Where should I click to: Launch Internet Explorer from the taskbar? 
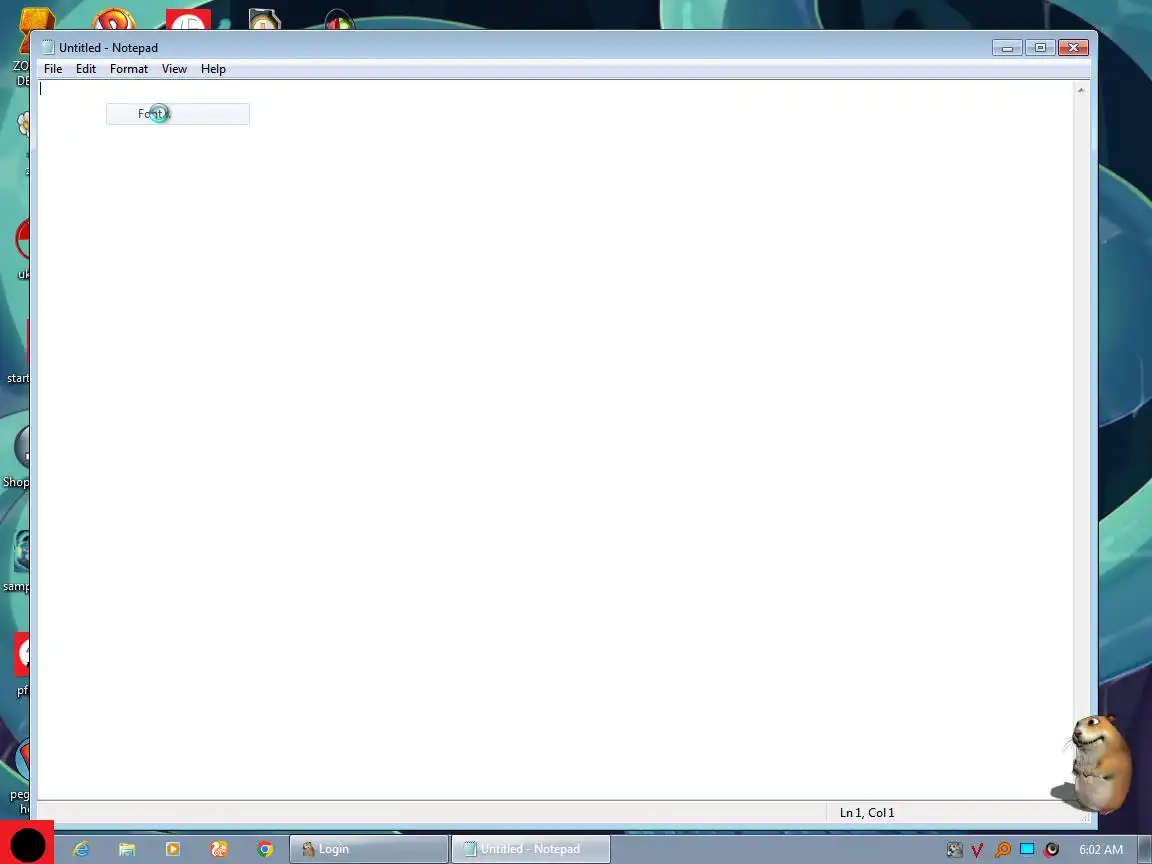tap(80, 849)
